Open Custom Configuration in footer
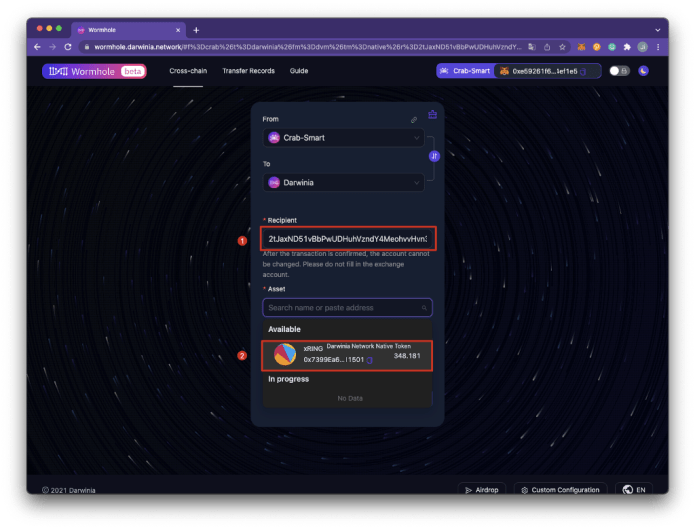 [561, 490]
